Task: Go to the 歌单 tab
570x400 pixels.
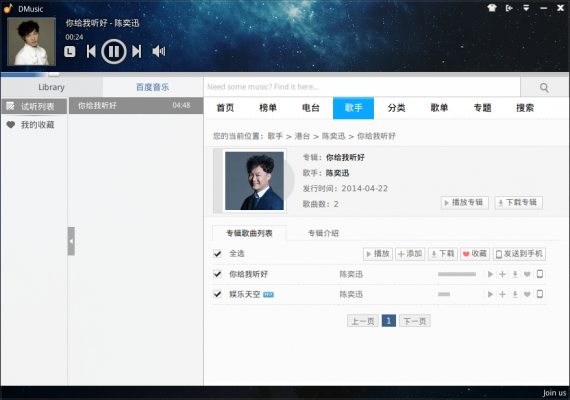Action: 439,108
